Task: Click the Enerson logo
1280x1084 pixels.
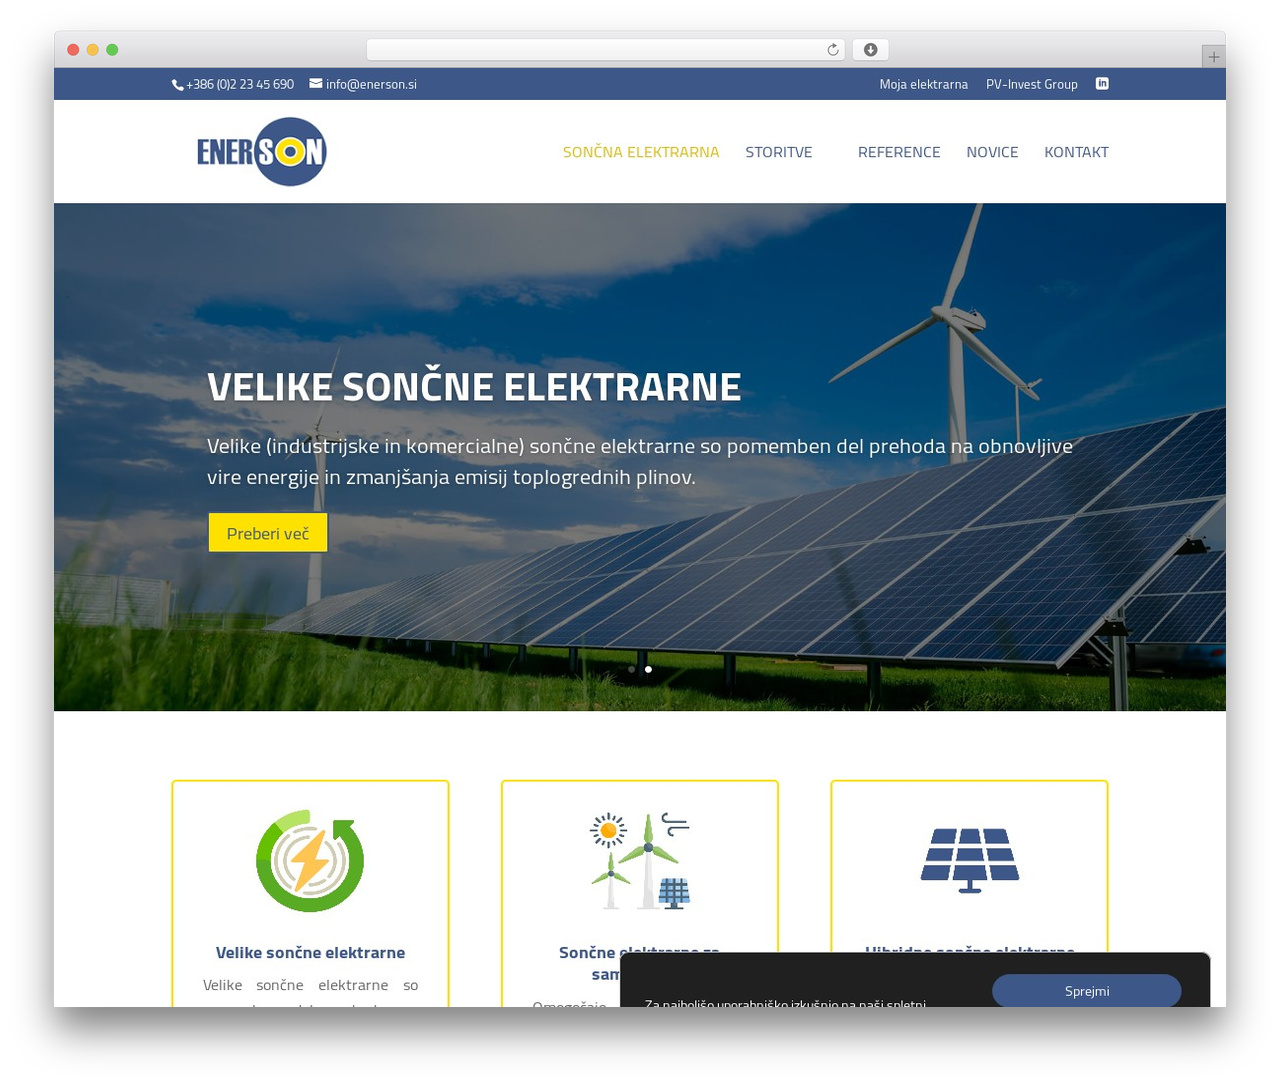Action: [262, 152]
